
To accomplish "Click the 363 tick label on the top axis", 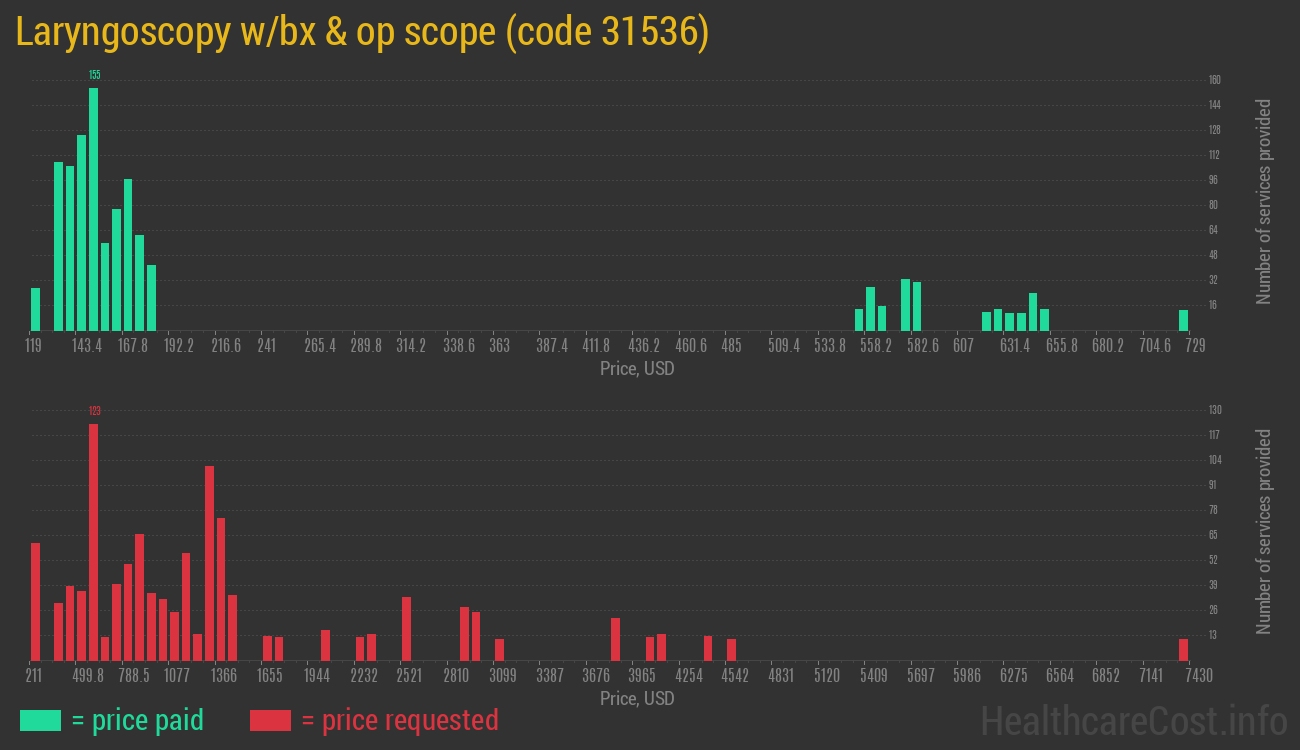I will pyautogui.click(x=499, y=346).
